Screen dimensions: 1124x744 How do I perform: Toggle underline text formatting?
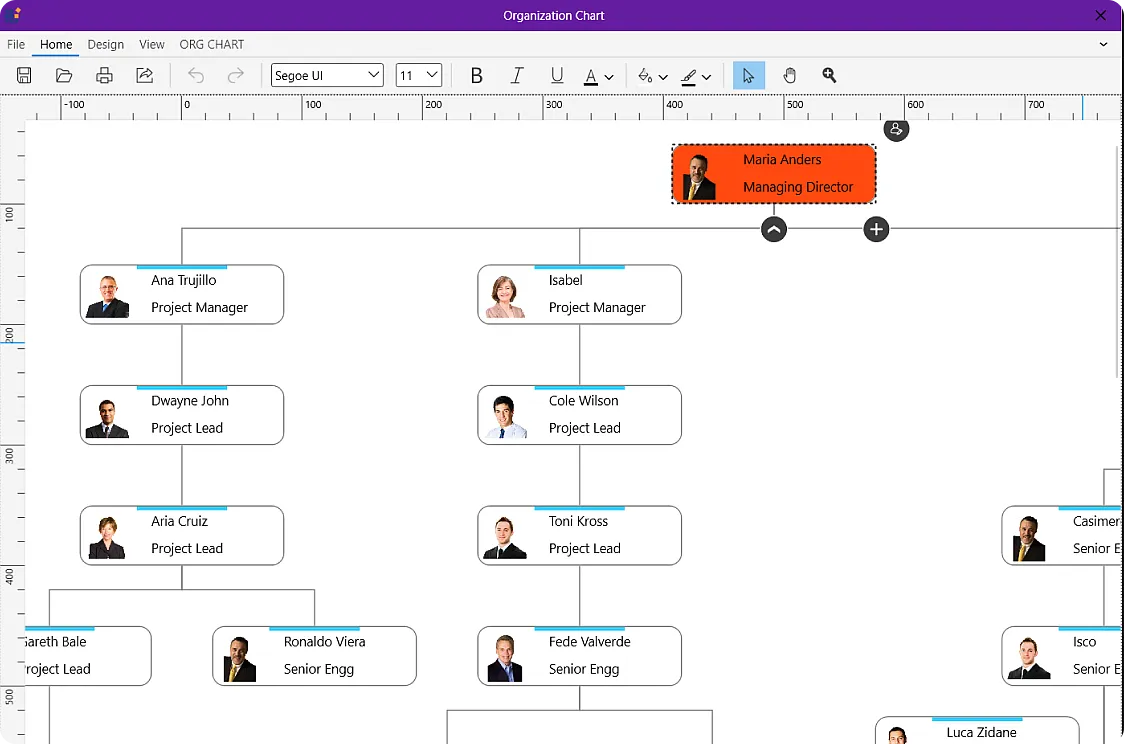click(556, 75)
